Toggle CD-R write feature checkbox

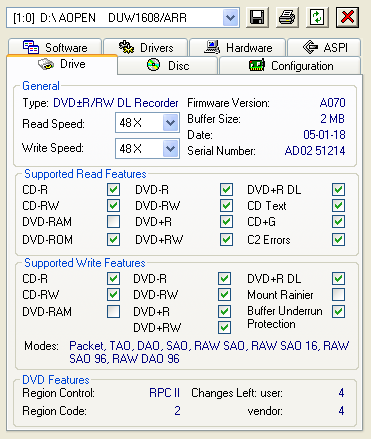(113, 279)
